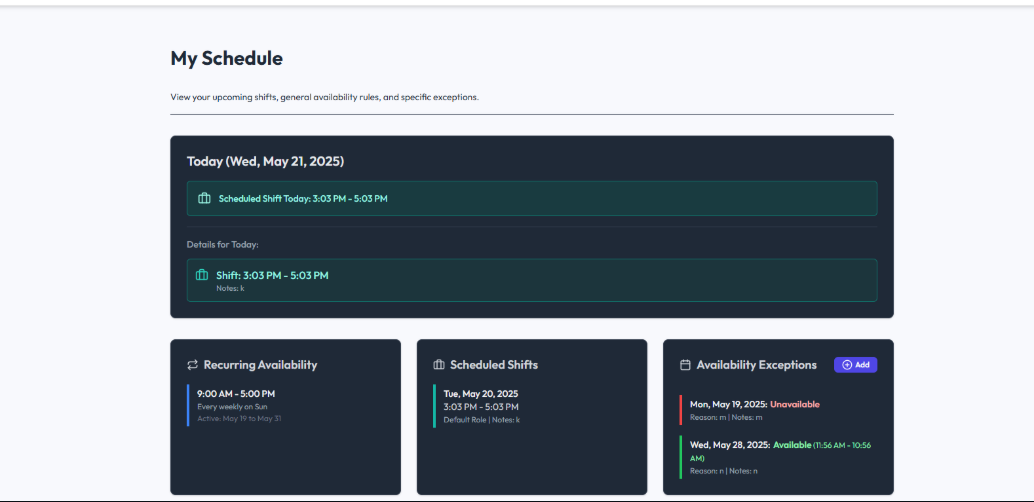Click briefcase icon beside Shift: 3:03 PM details
The width and height of the screenshot is (1034, 502).
(202, 275)
